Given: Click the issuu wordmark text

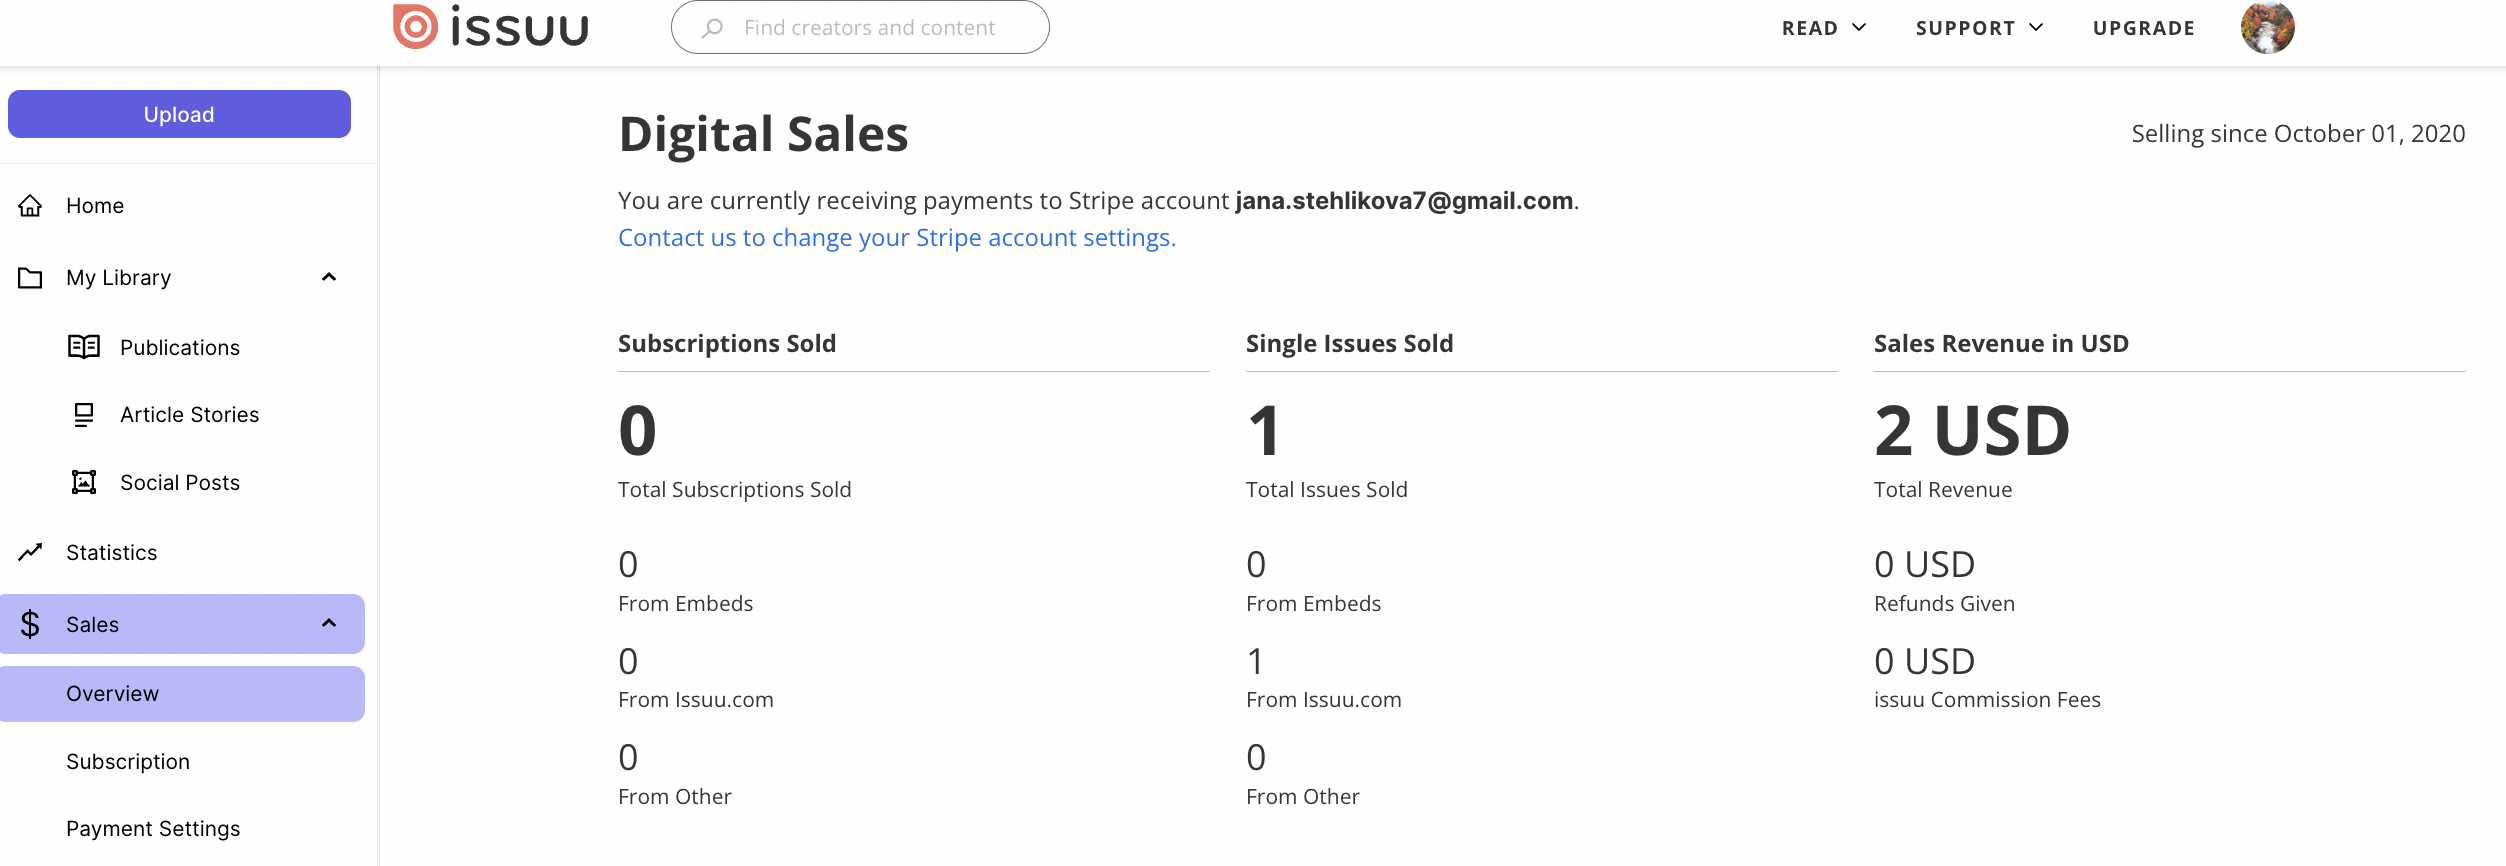Looking at the screenshot, I should tap(519, 27).
